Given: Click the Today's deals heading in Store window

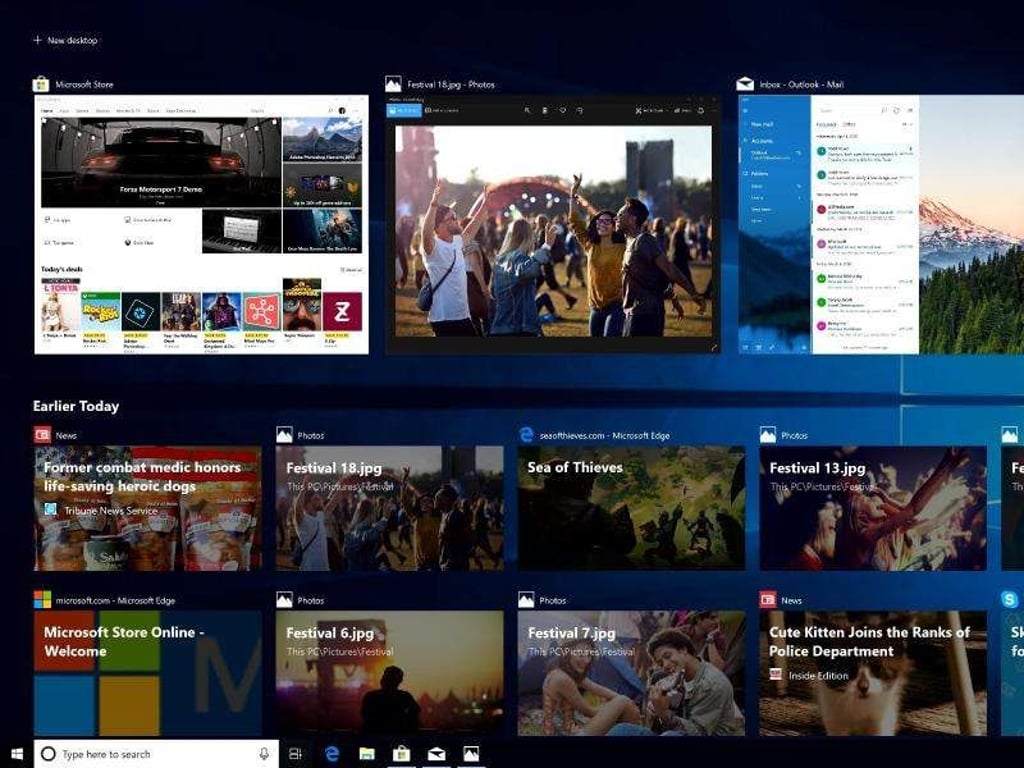Looking at the screenshot, I should pos(62,269).
